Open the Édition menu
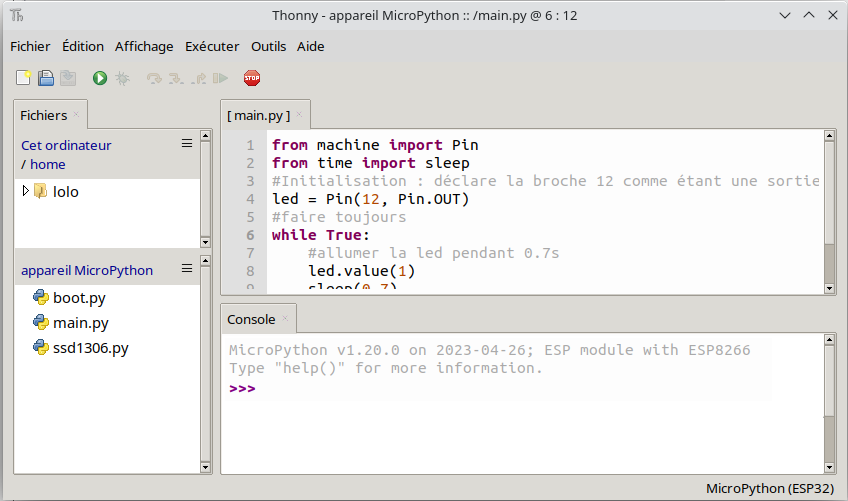The width and height of the screenshot is (848, 501). [83, 47]
